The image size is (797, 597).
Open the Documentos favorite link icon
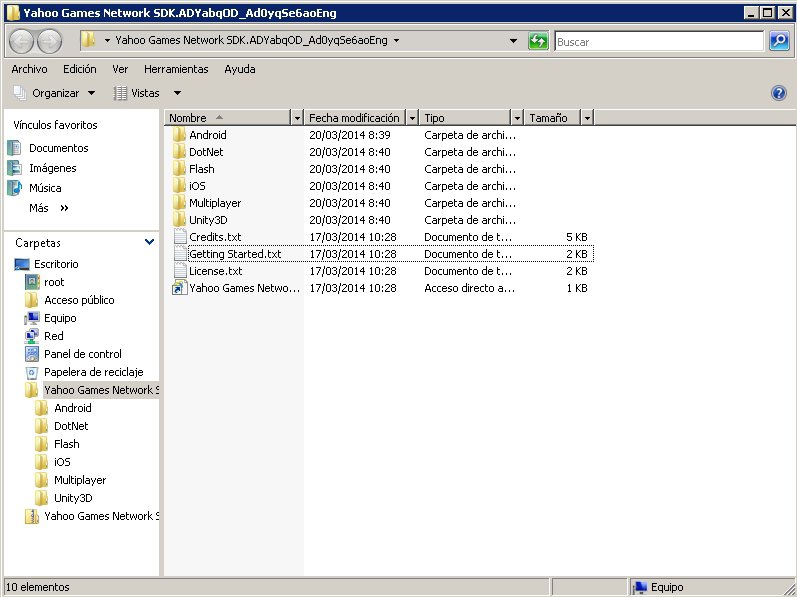click(14, 148)
